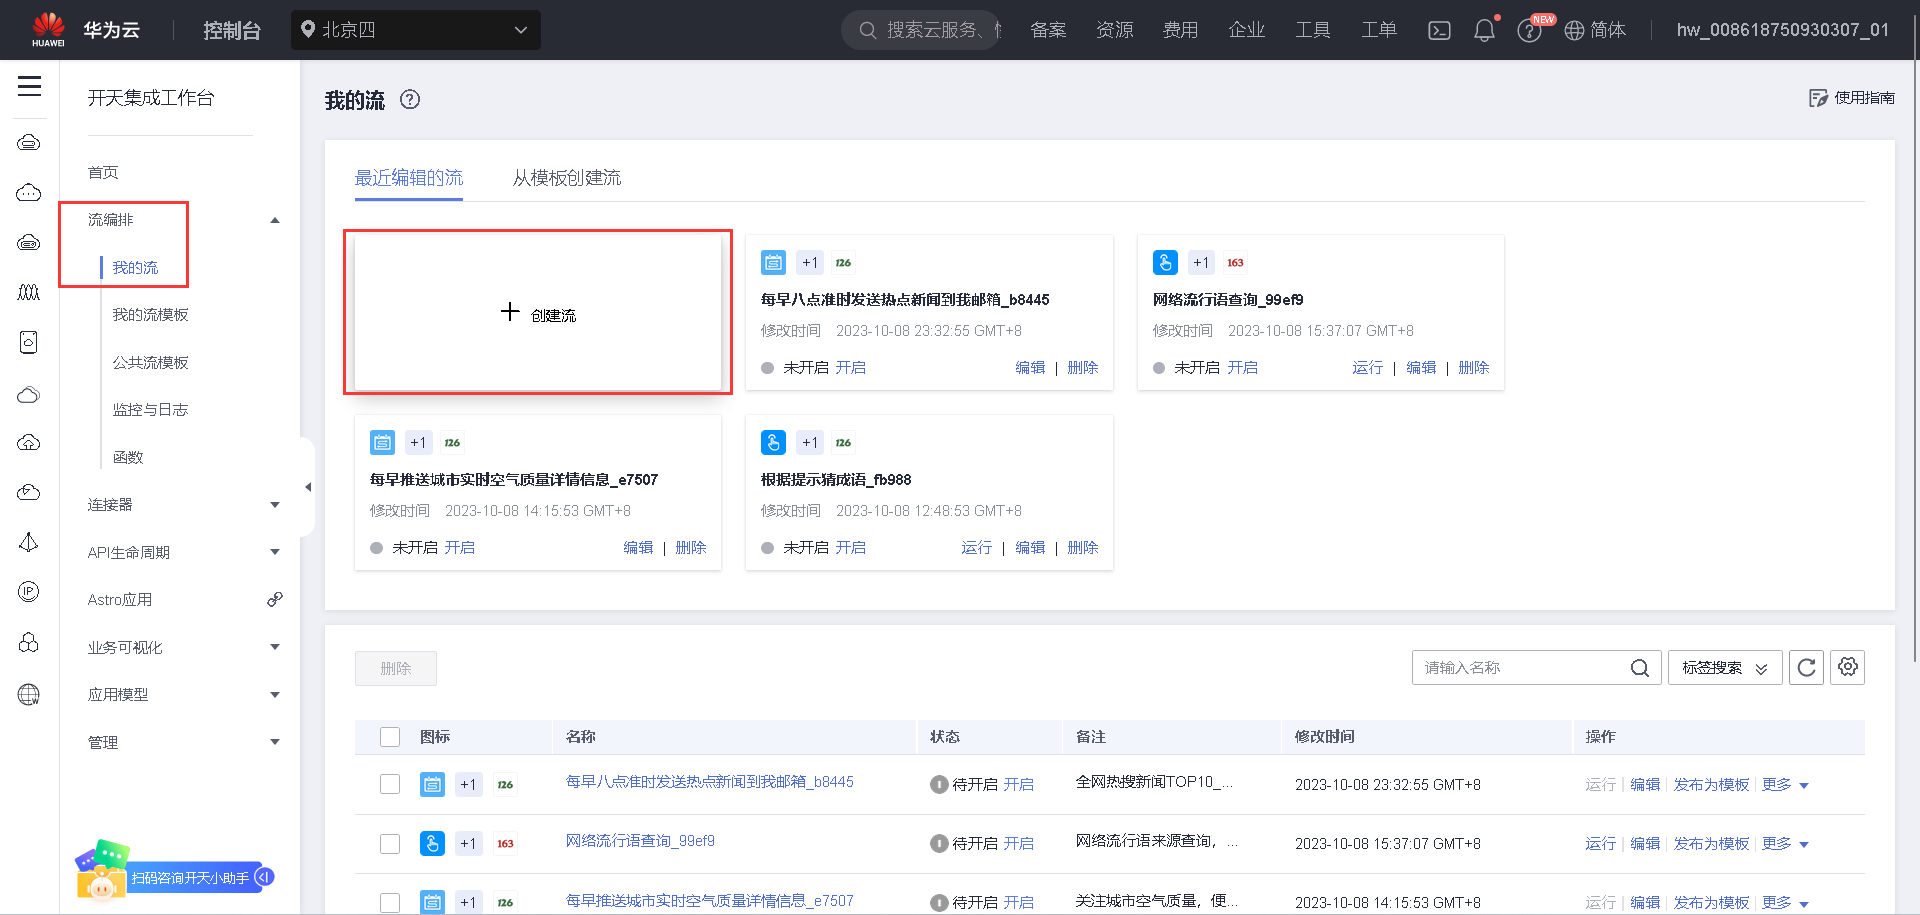Click the notification bell icon
The height and width of the screenshot is (915, 1920).
coord(1484,30)
